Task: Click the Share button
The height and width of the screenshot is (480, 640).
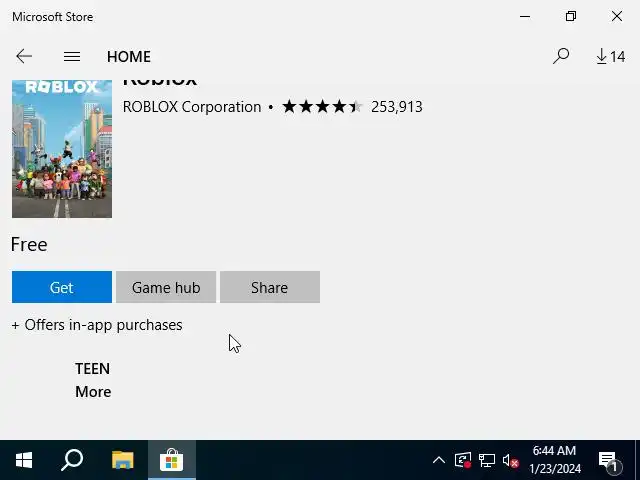Action: tap(270, 287)
